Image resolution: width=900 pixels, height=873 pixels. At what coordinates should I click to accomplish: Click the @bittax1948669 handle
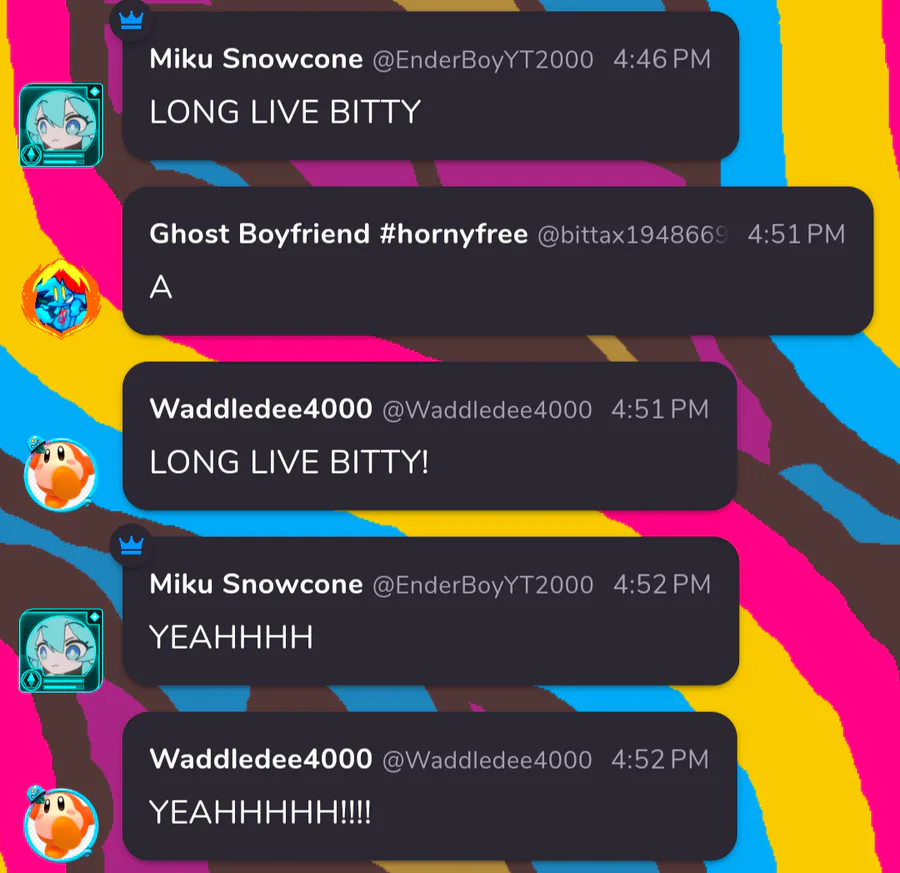click(633, 235)
